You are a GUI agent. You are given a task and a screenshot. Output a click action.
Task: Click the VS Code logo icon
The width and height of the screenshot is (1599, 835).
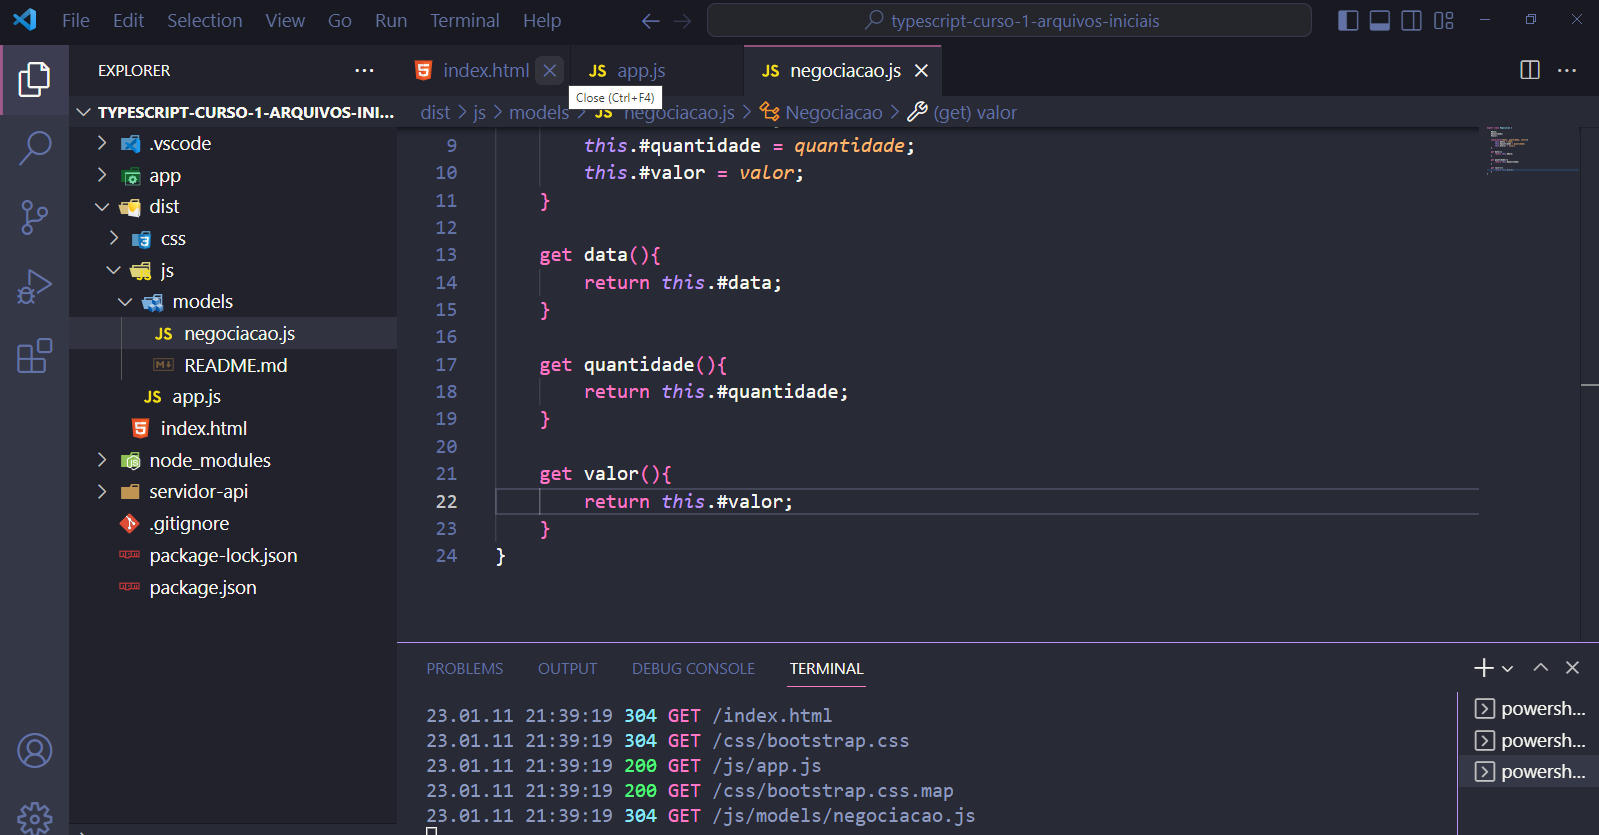click(25, 20)
